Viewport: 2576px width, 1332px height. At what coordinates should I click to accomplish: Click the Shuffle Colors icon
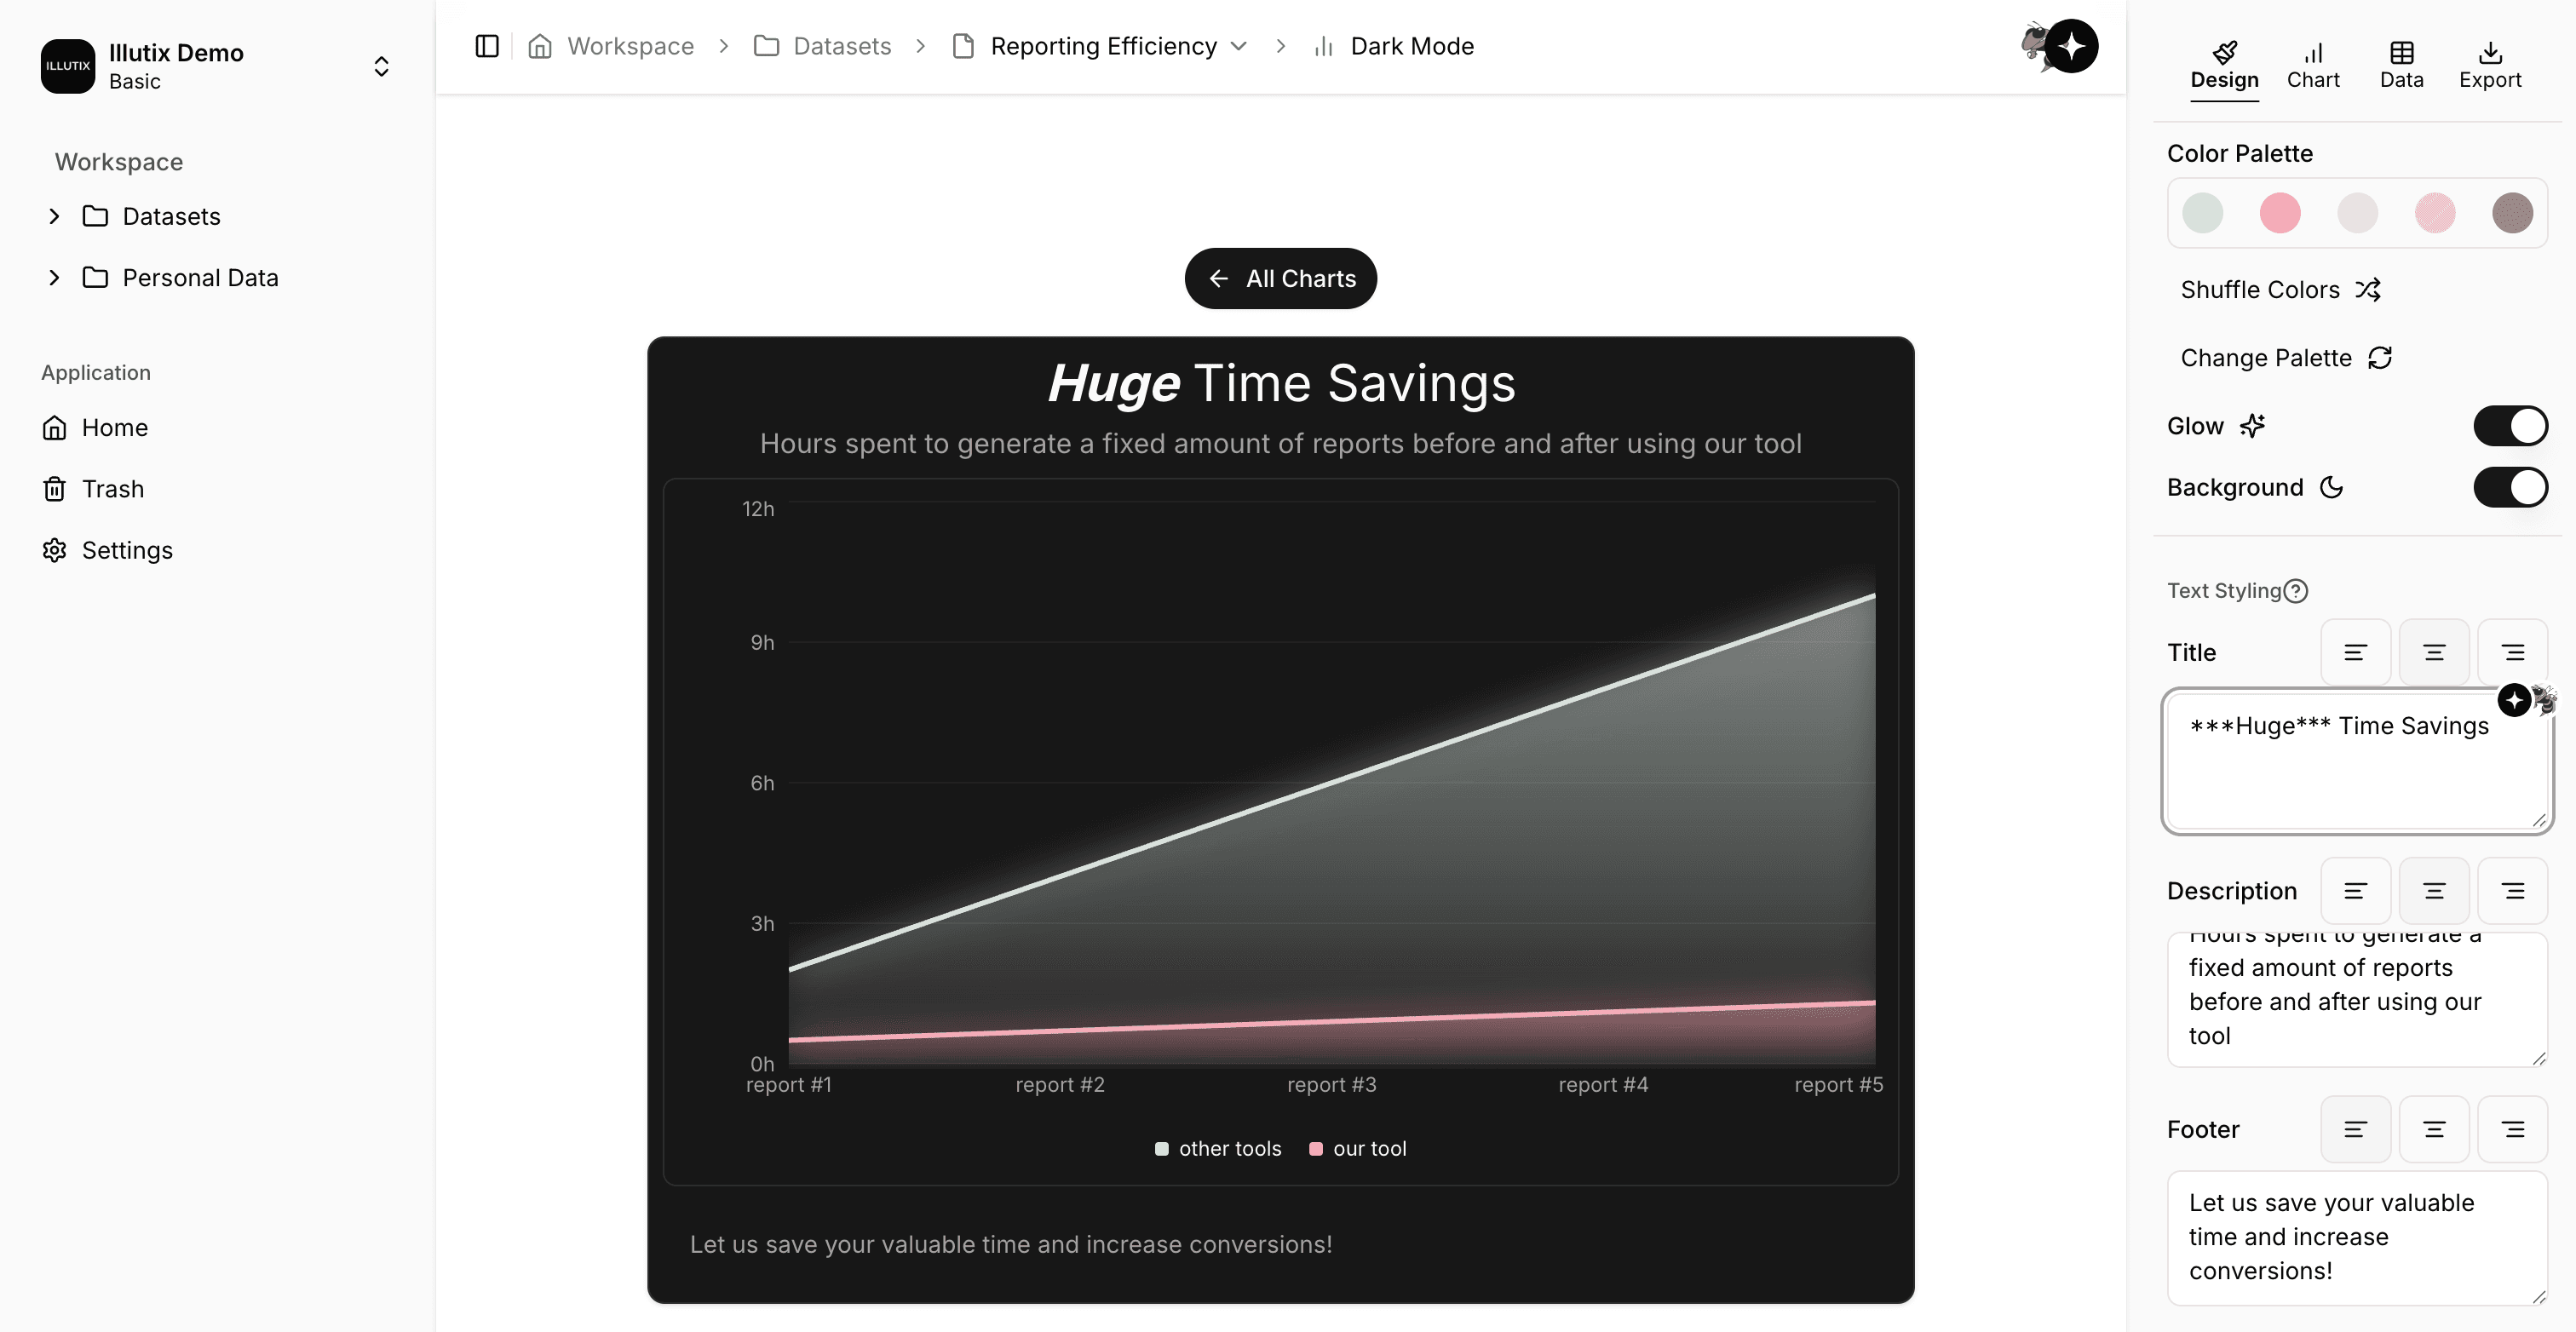point(2367,290)
